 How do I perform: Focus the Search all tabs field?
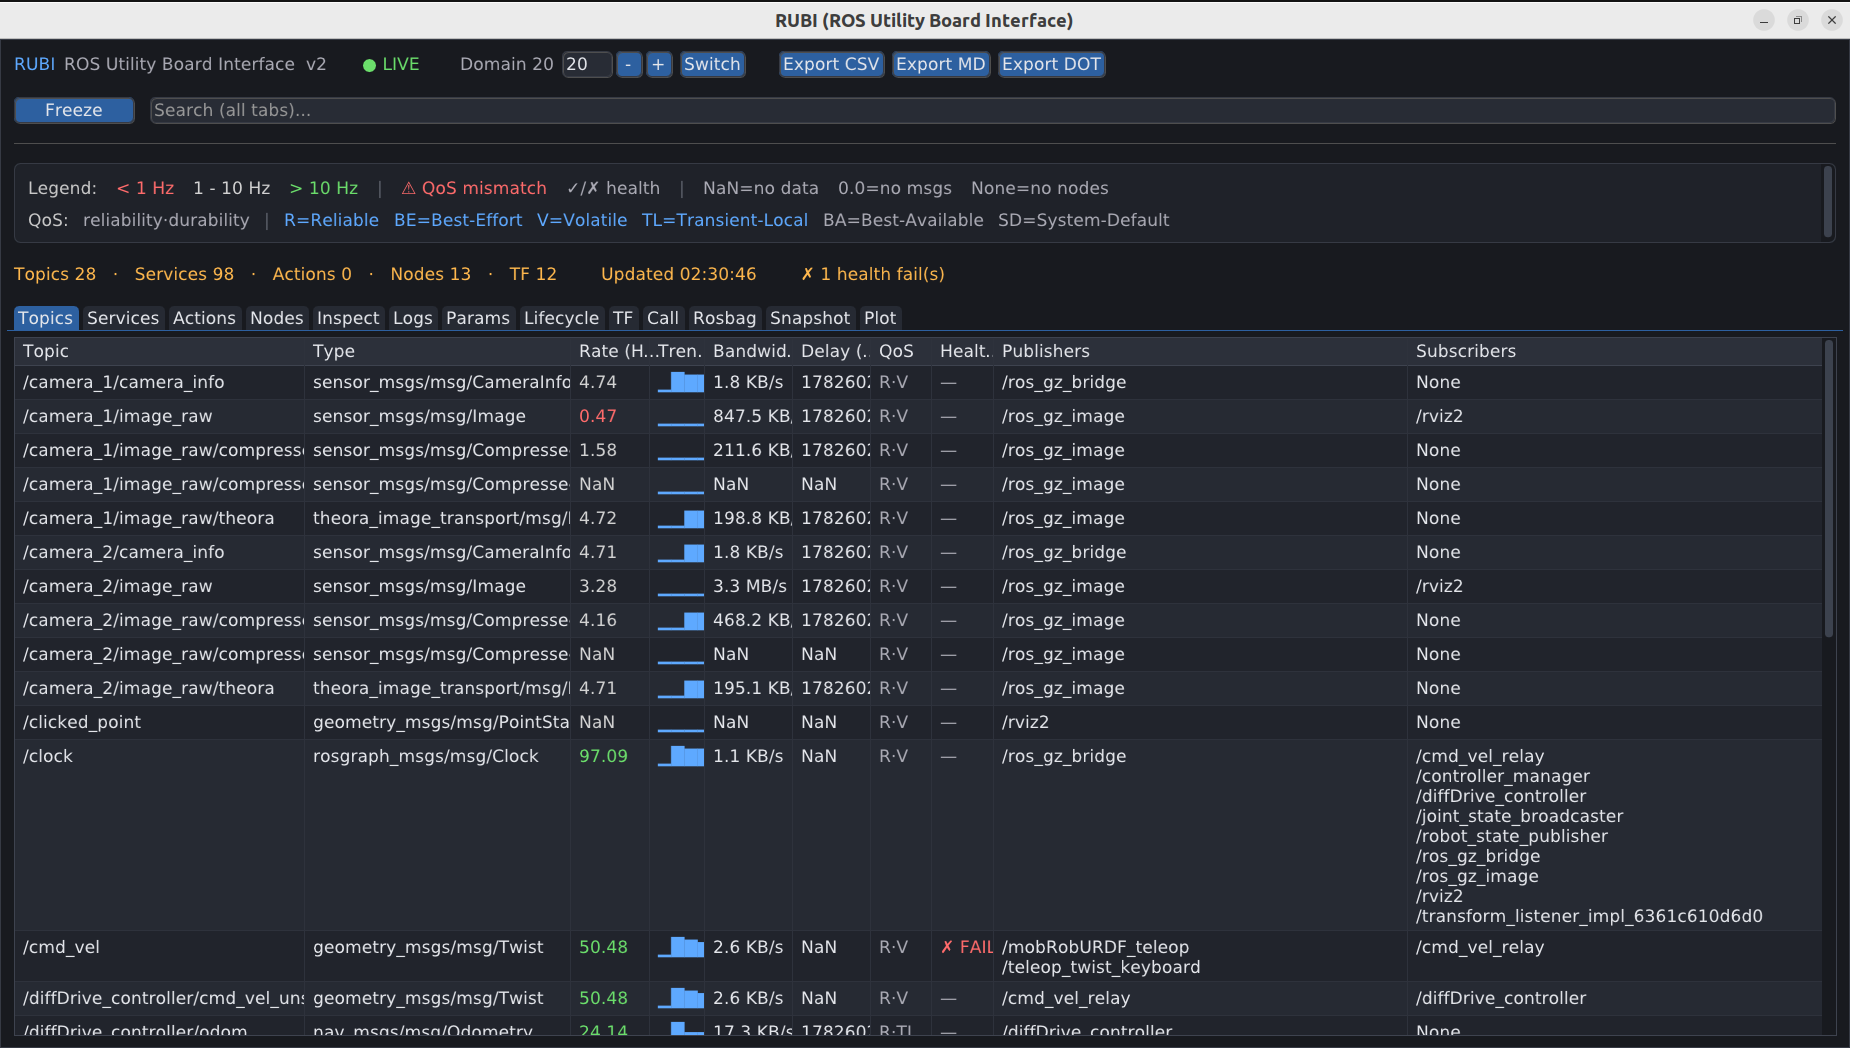[x=992, y=110]
